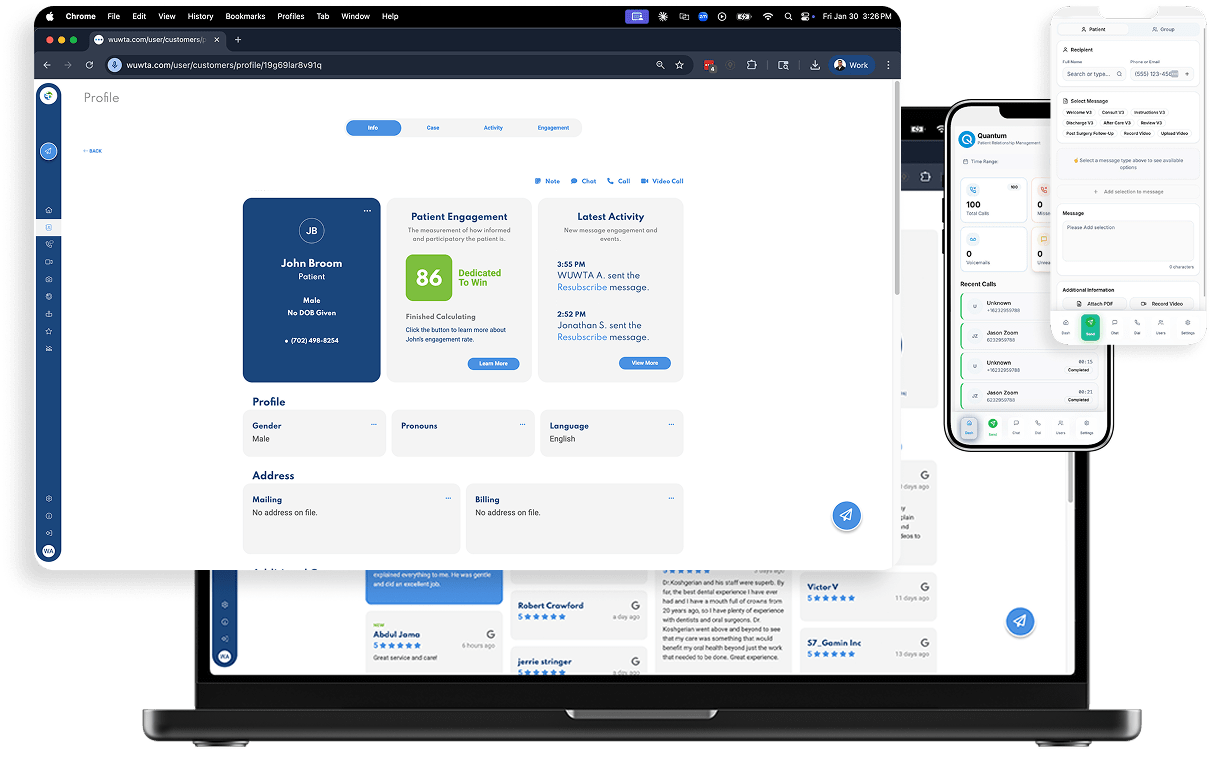Tap Users in message composer phone nav
Image resolution: width=1211 pixels, height=766 pixels.
pos(1160,327)
